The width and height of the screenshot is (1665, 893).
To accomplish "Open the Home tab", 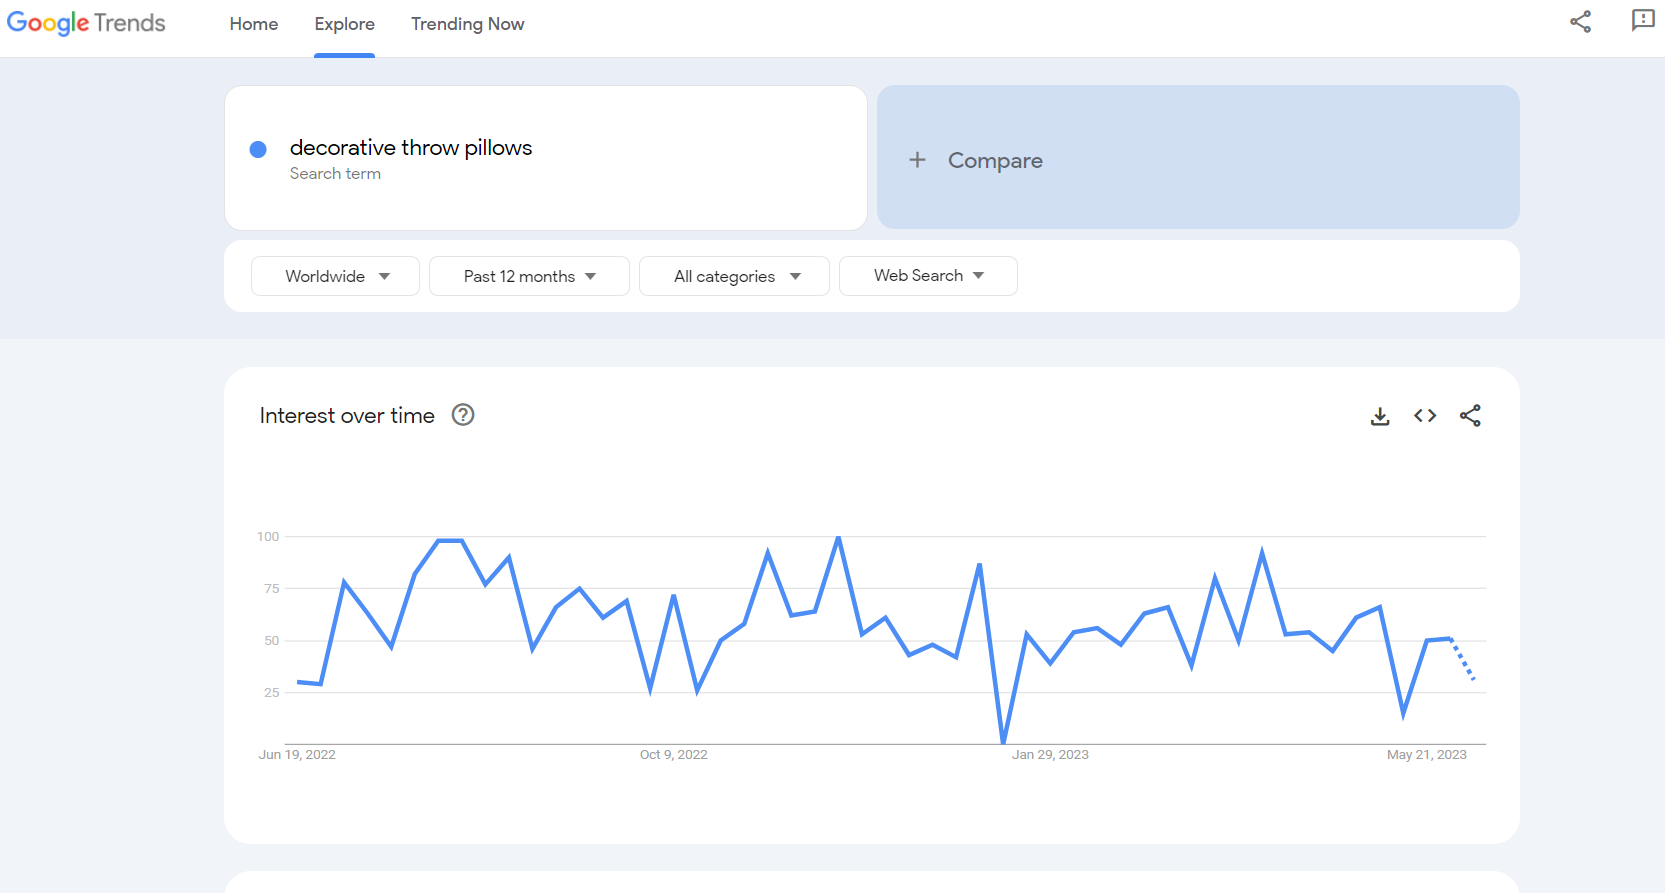I will tap(254, 24).
